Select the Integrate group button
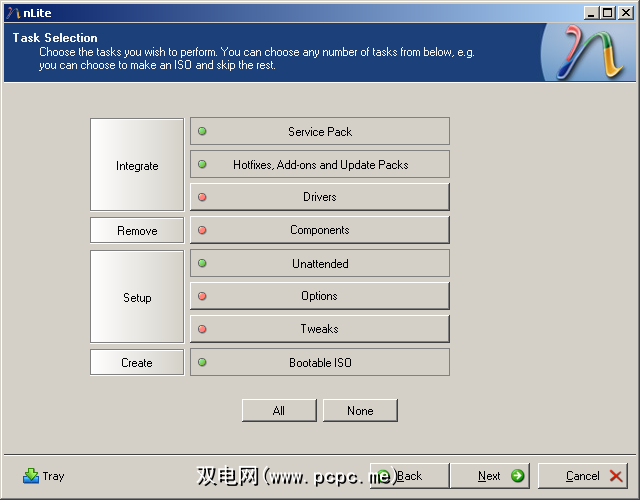Viewport: 640px width, 500px height. pos(137,165)
